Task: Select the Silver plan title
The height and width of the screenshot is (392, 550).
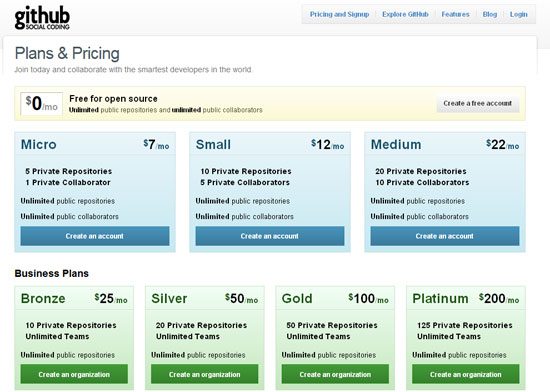Action: pos(169,299)
